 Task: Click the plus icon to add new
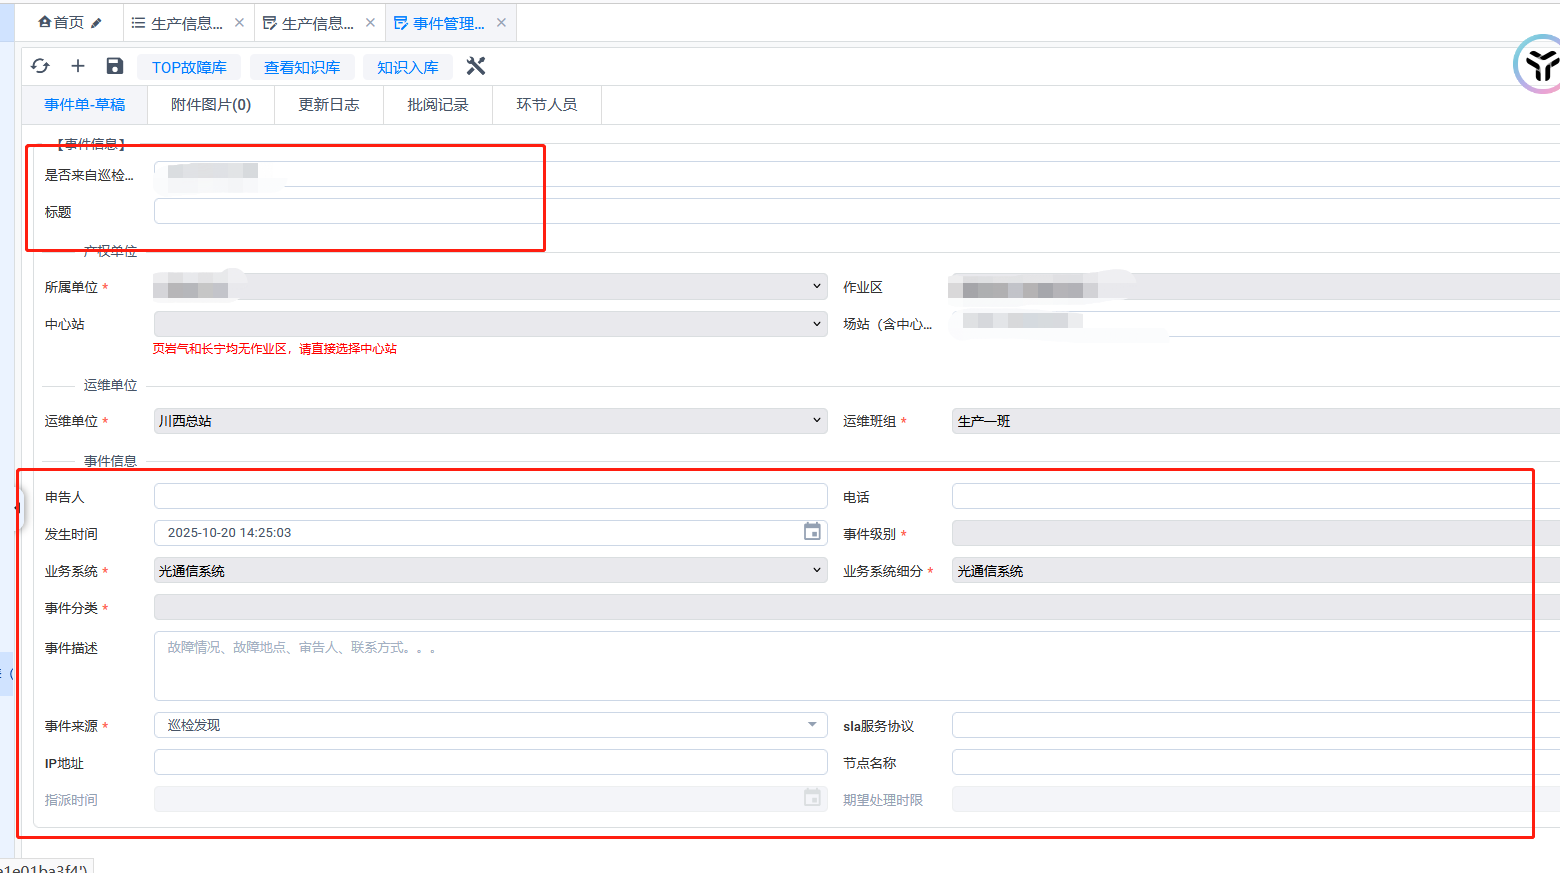tap(78, 66)
